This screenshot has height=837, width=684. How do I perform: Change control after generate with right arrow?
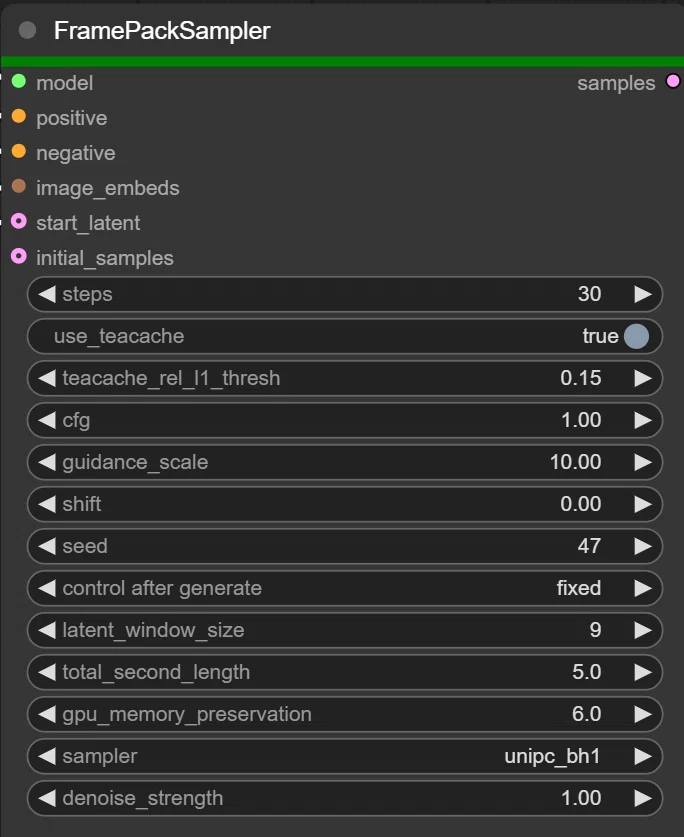click(643, 588)
